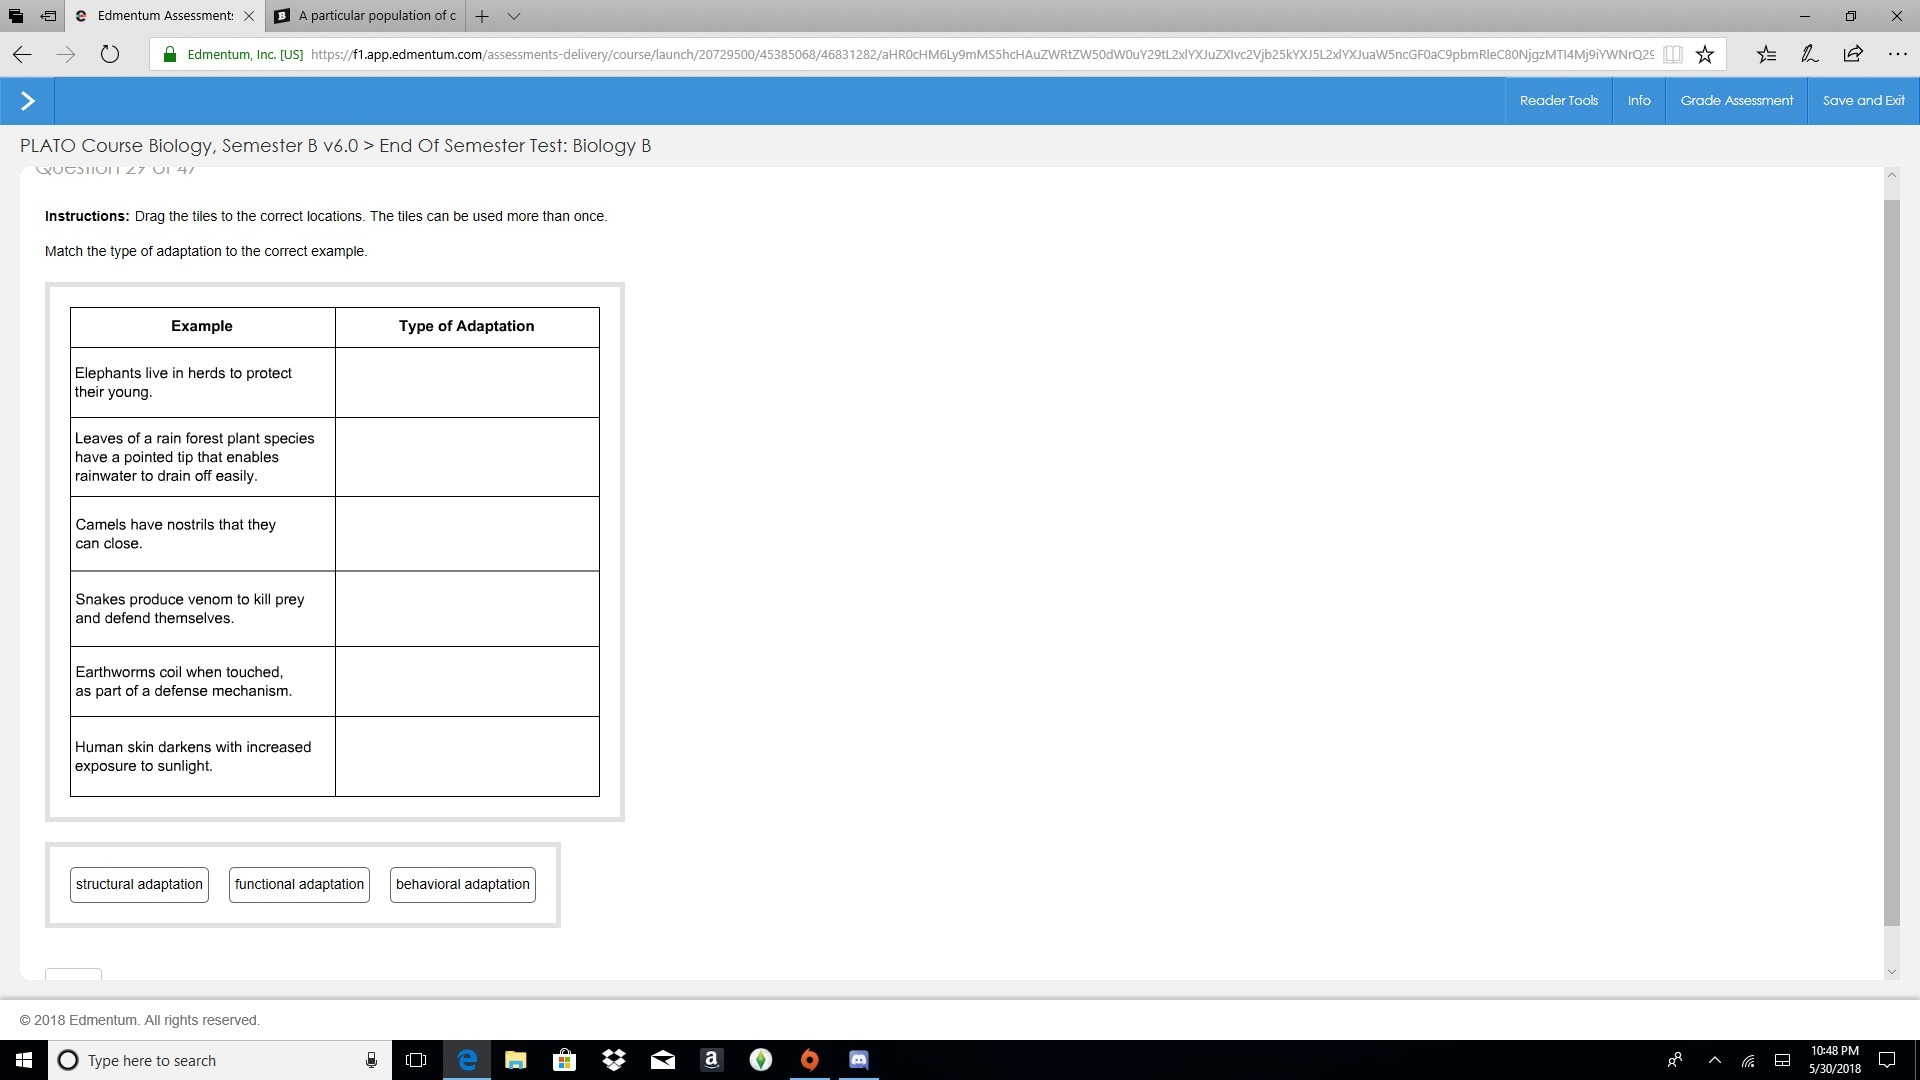This screenshot has width=1920, height=1080.
Task: Open Discord from the taskbar
Action: pyautogui.click(x=858, y=1060)
